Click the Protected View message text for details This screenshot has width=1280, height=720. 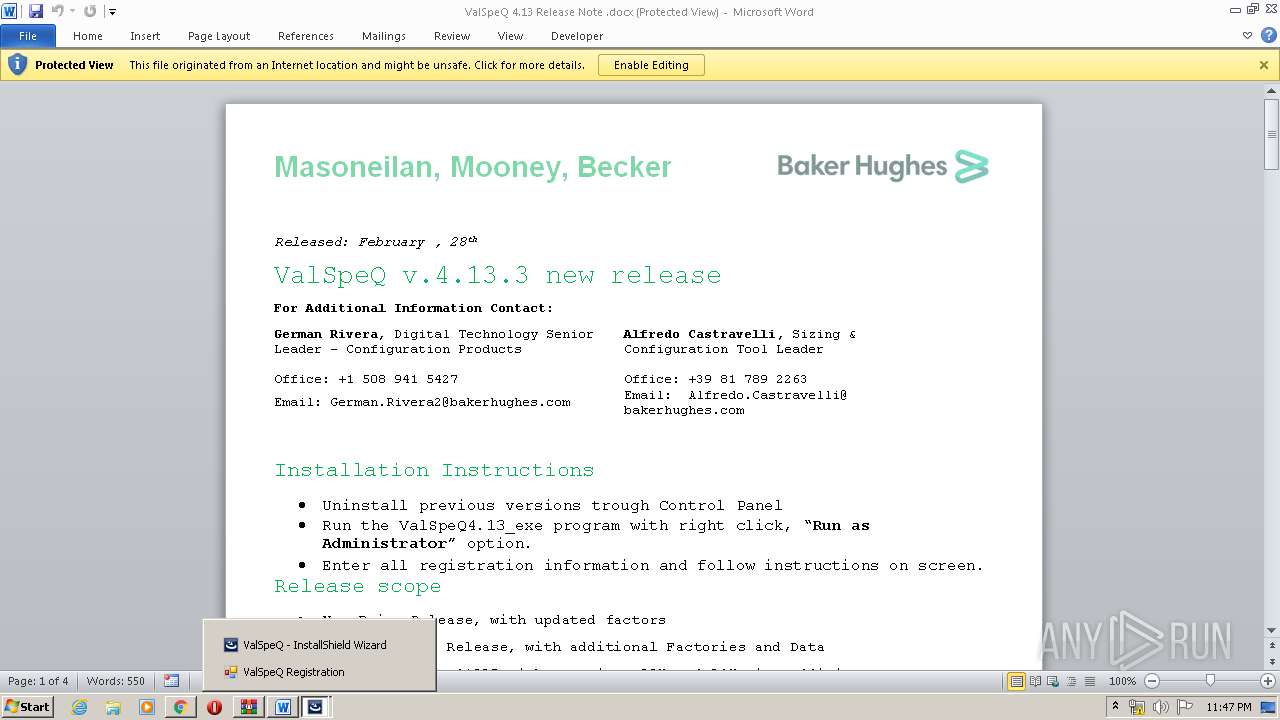[x=357, y=65]
